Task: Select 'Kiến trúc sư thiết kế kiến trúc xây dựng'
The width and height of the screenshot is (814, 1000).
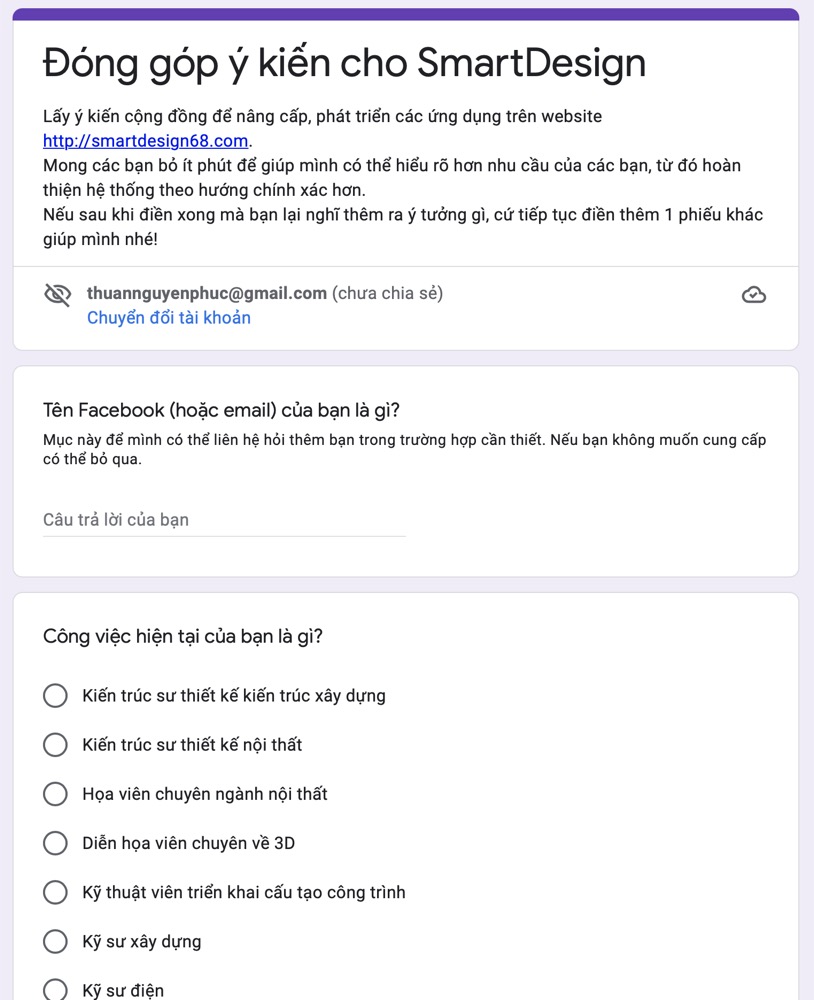Action: pyautogui.click(x=56, y=696)
